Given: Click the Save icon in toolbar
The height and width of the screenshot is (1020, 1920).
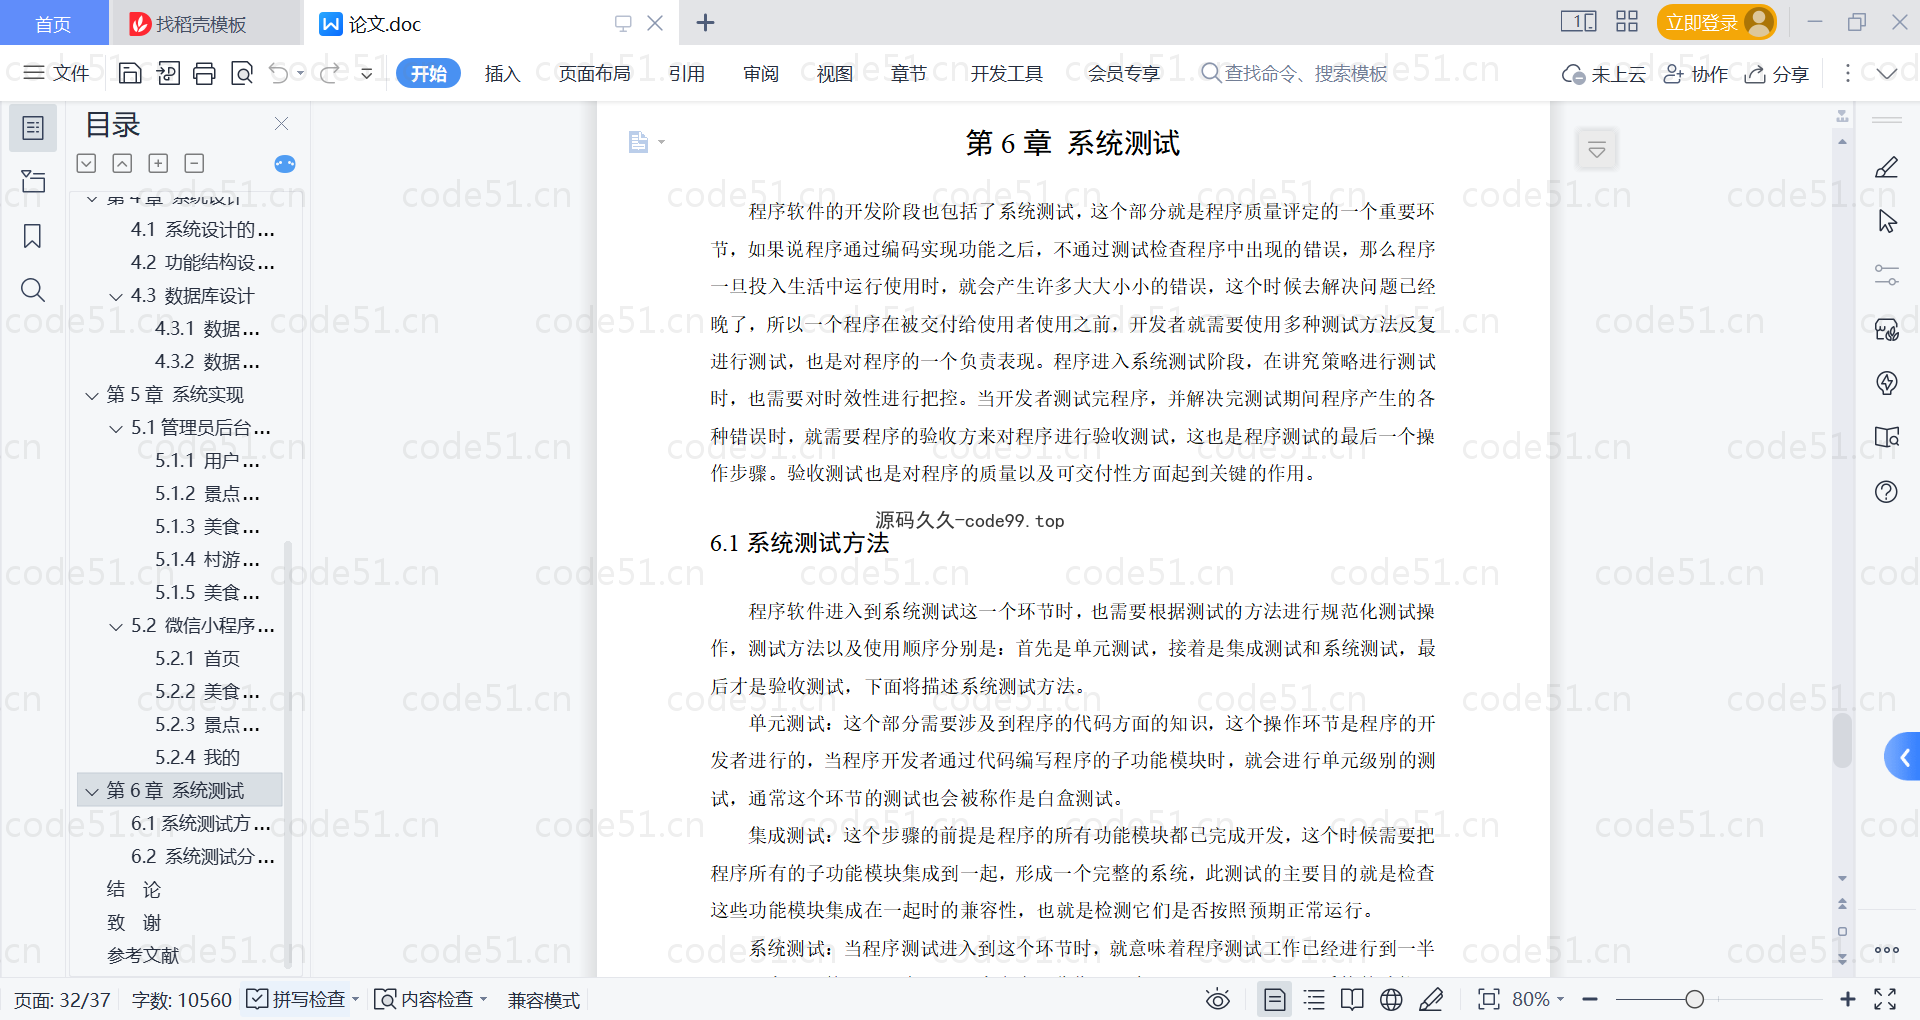Looking at the screenshot, I should tap(130, 73).
